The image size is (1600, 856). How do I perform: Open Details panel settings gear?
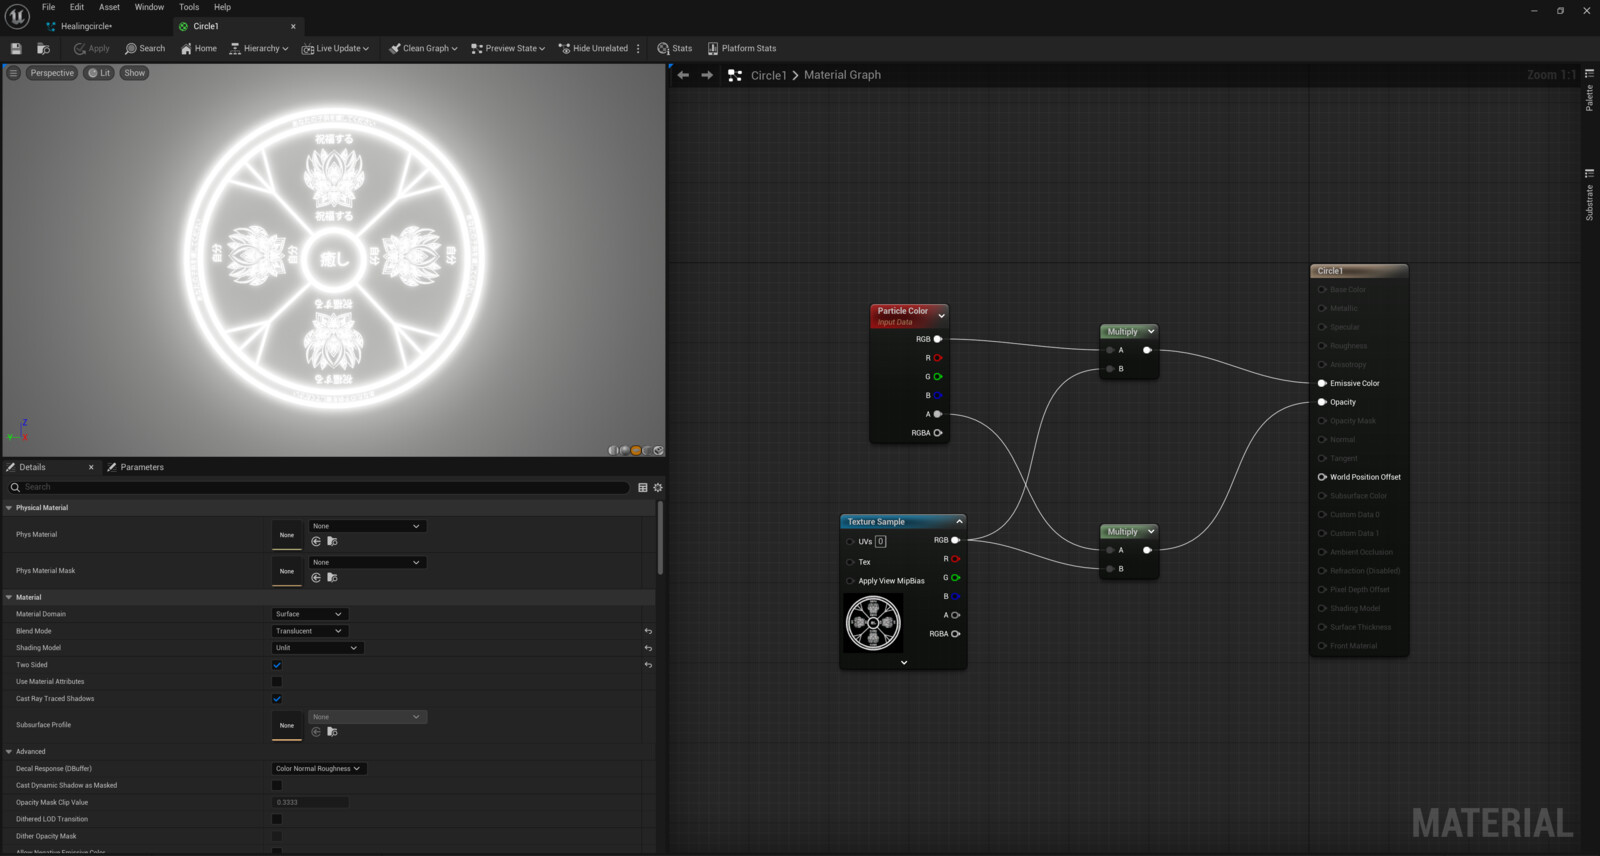pos(658,487)
